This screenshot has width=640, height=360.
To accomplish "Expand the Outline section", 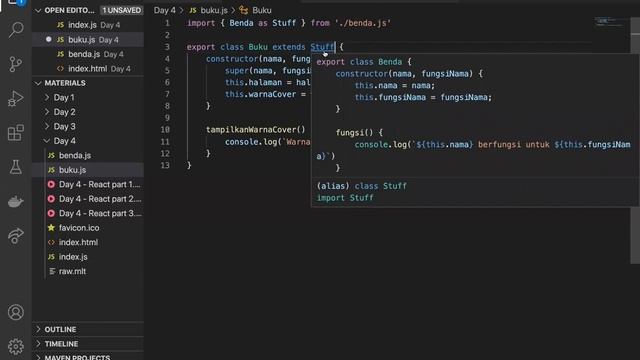I will click(x=38, y=329).
